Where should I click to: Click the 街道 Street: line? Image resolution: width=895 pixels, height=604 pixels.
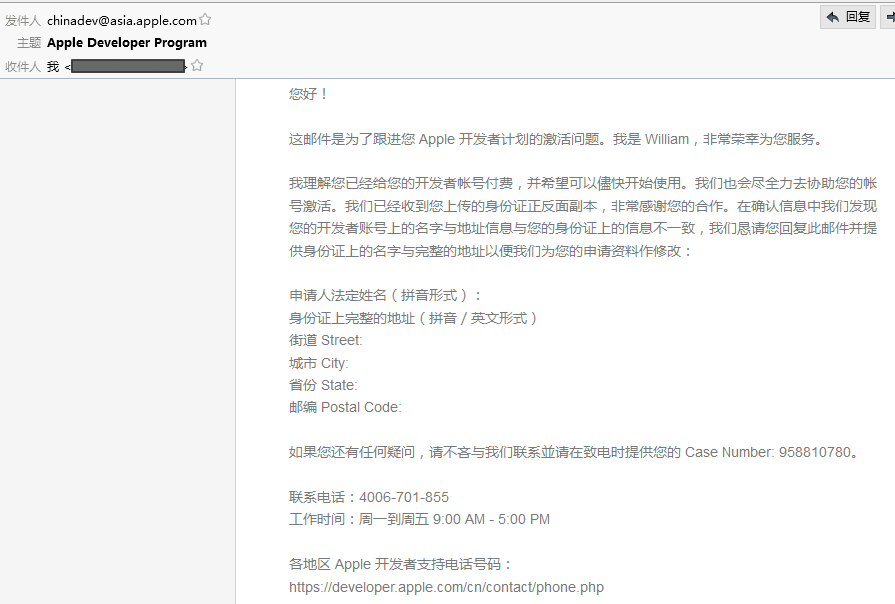pyautogui.click(x=325, y=340)
